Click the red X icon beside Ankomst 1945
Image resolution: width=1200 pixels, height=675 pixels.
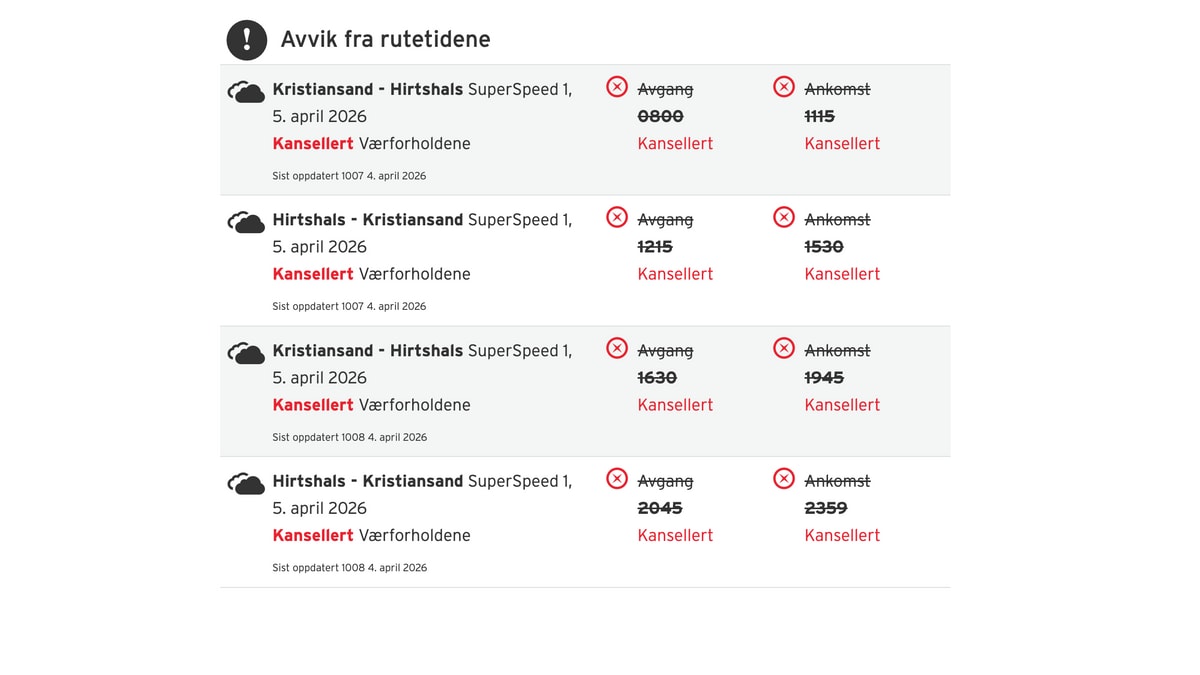tap(784, 348)
